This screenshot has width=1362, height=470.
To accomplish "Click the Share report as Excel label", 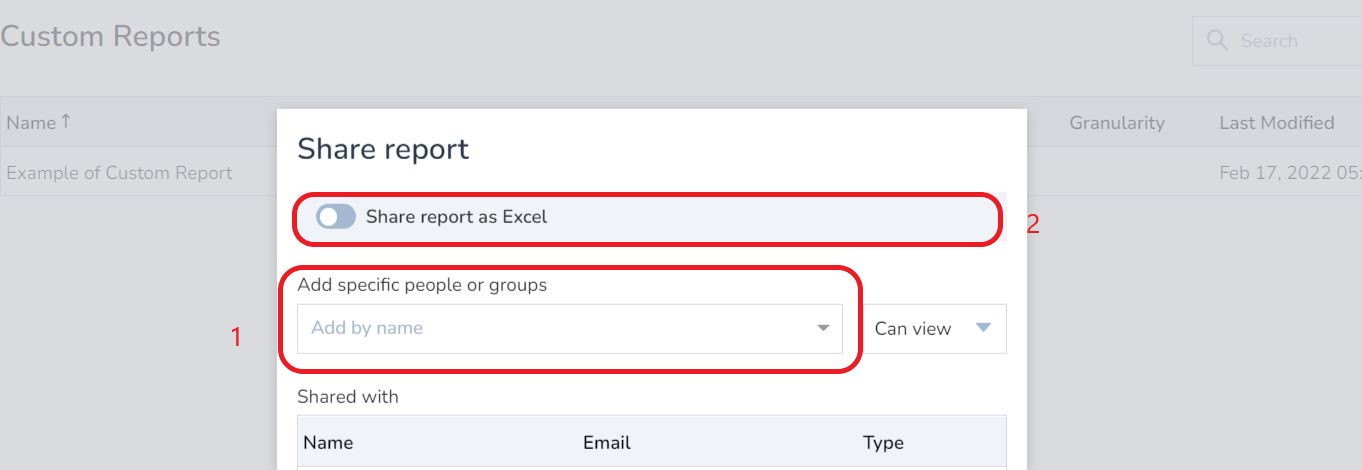I will (x=456, y=217).
